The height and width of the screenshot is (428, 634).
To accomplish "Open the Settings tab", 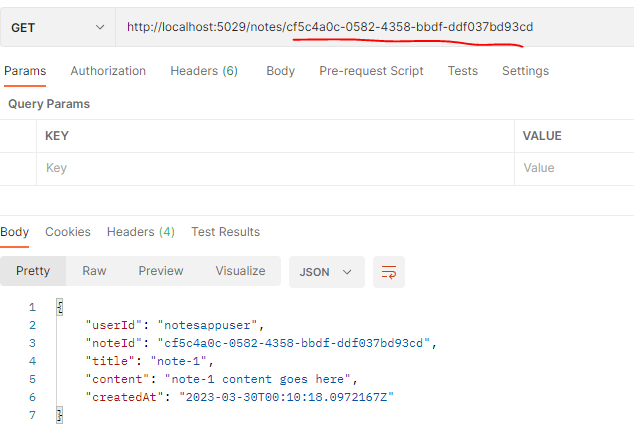I will [x=525, y=71].
